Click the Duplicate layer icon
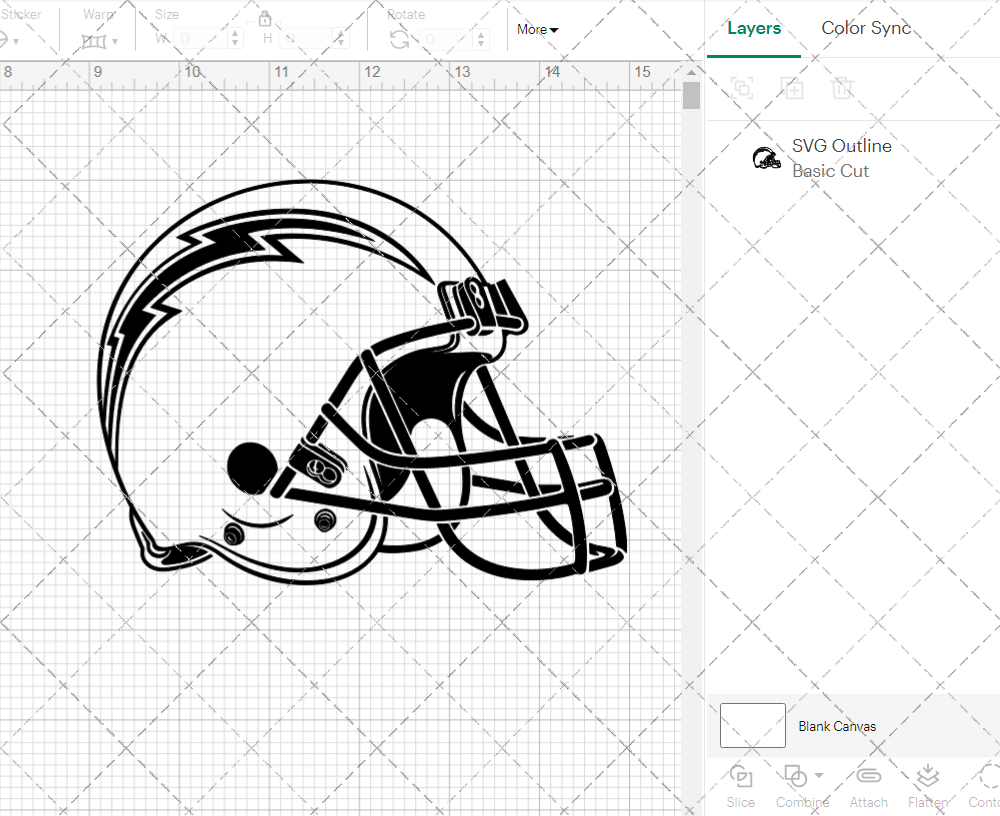This screenshot has width=1000, height=816. [792, 88]
